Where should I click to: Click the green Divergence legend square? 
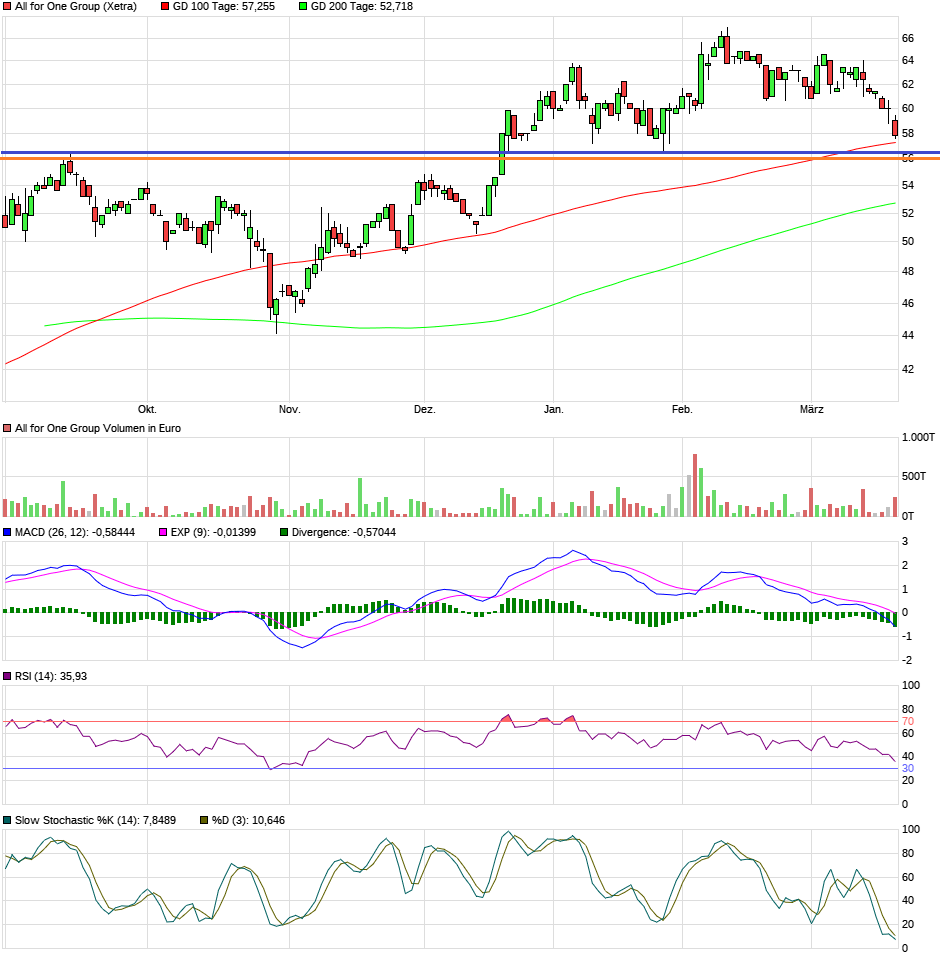(284, 532)
